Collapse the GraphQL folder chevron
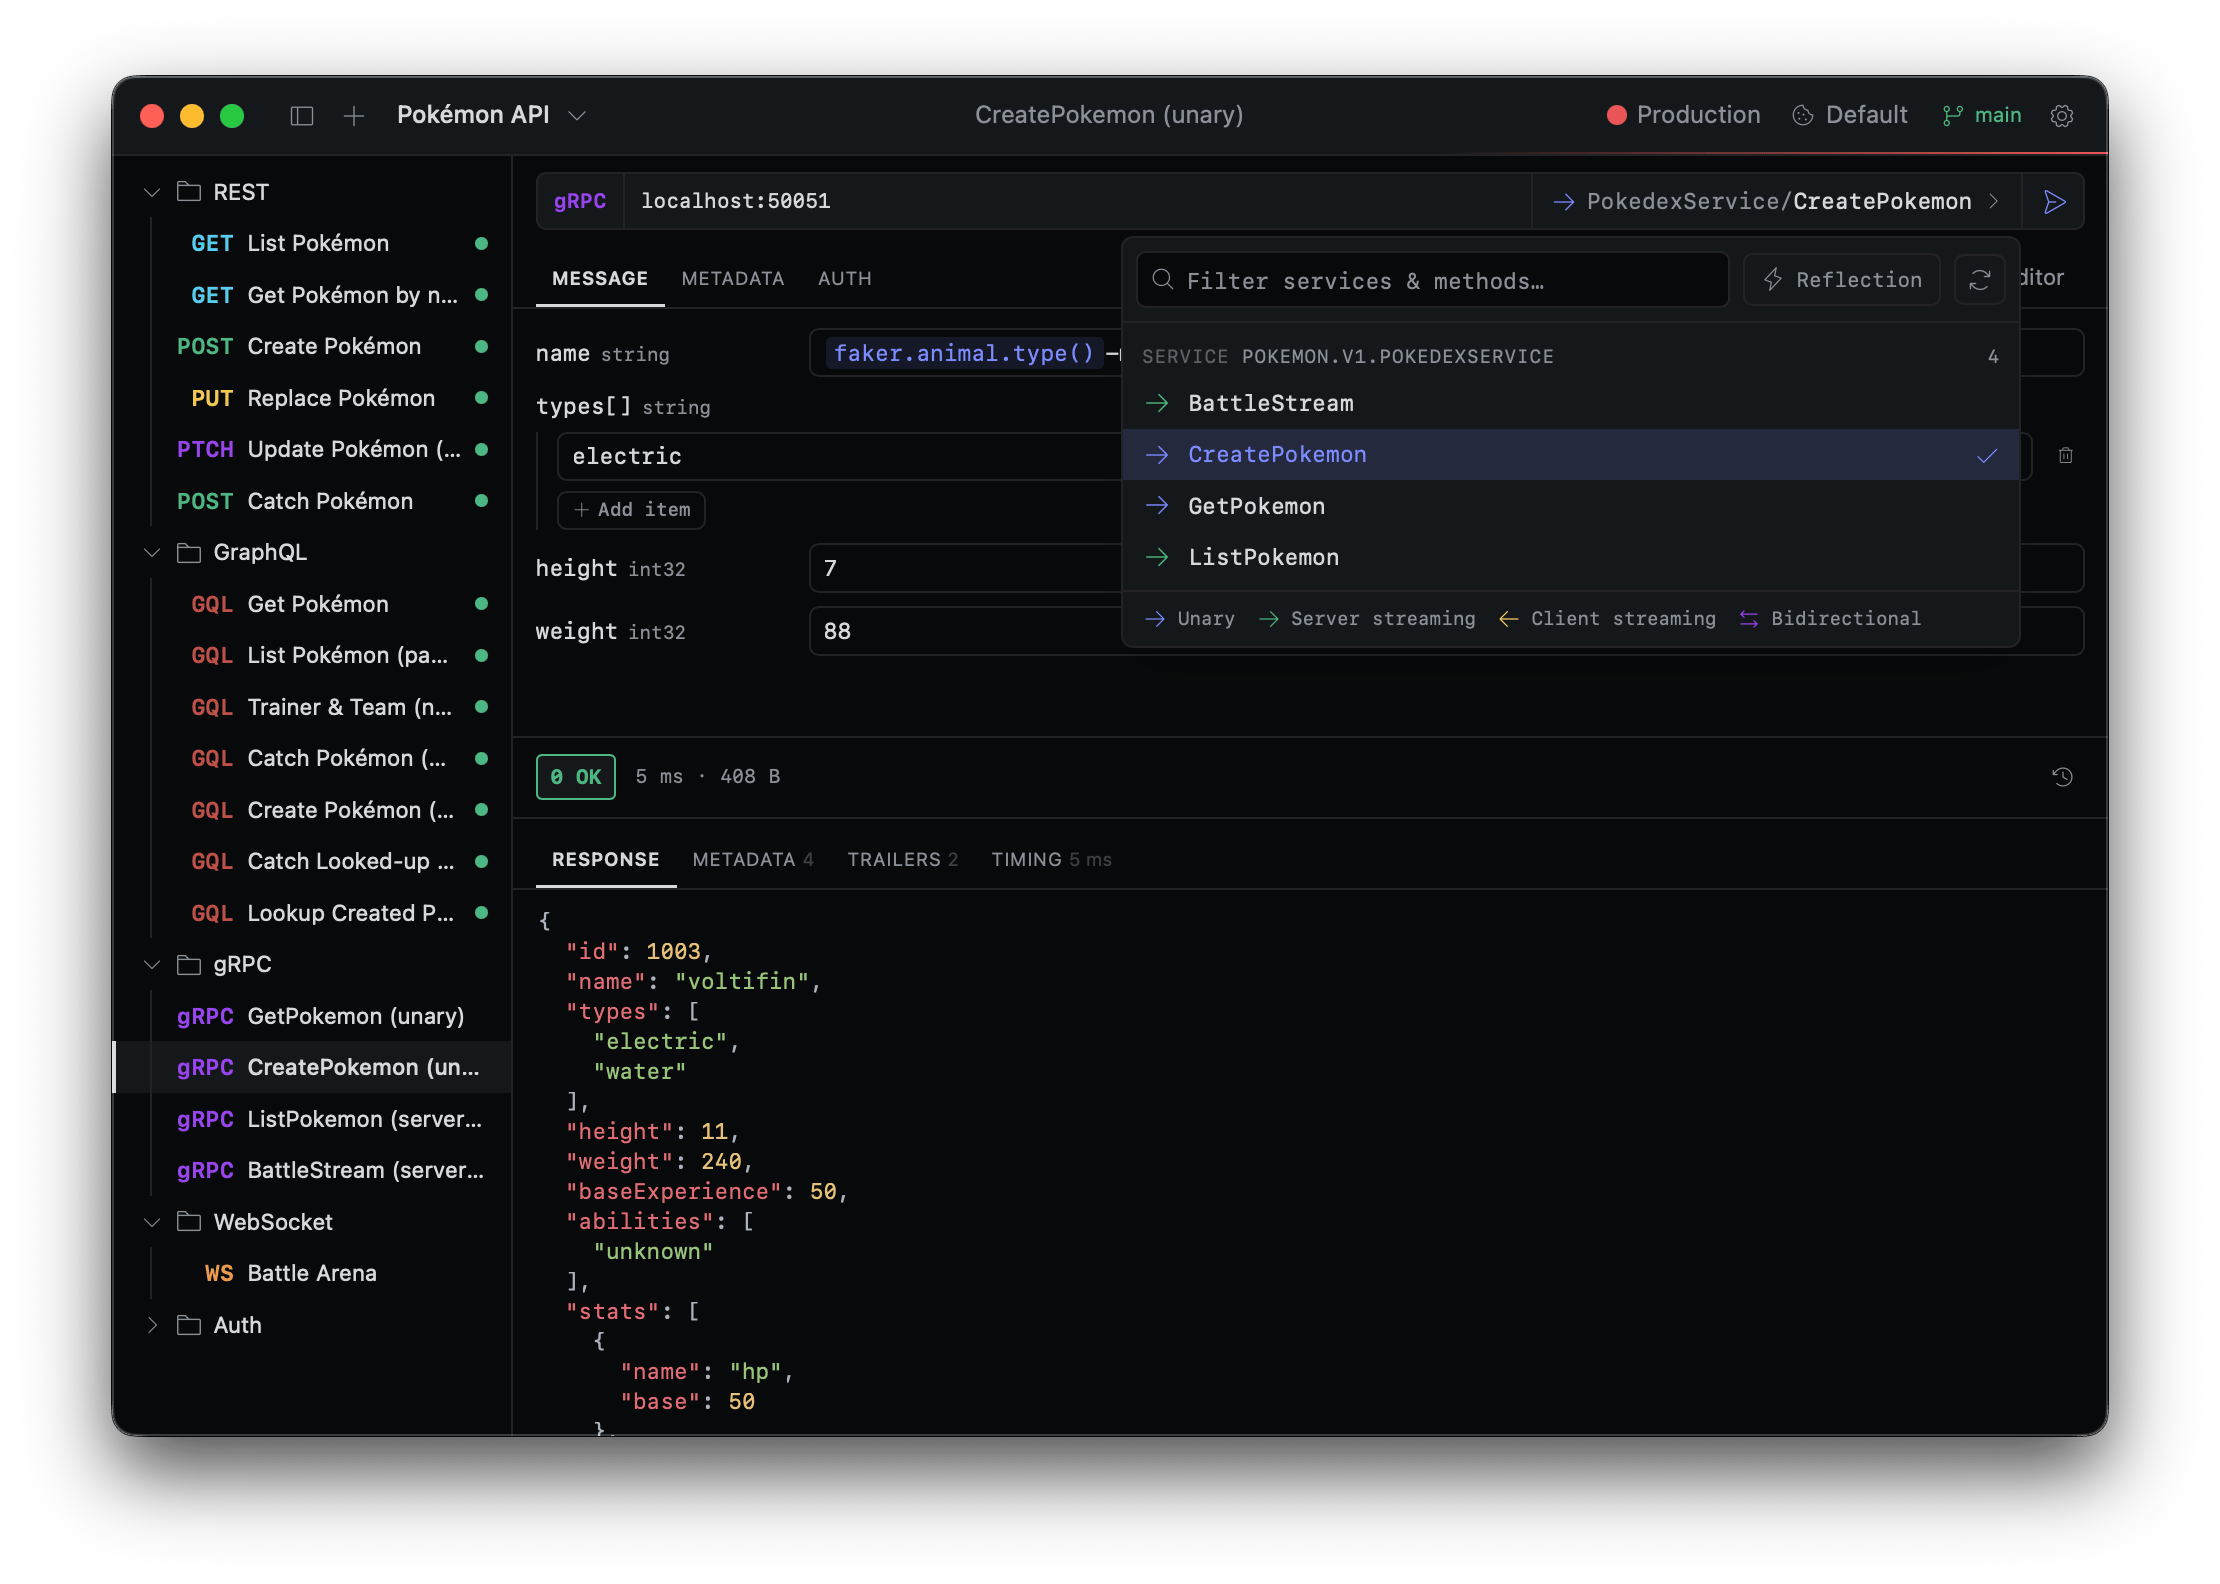Image resolution: width=2220 pixels, height=1584 pixels. tap(152, 553)
